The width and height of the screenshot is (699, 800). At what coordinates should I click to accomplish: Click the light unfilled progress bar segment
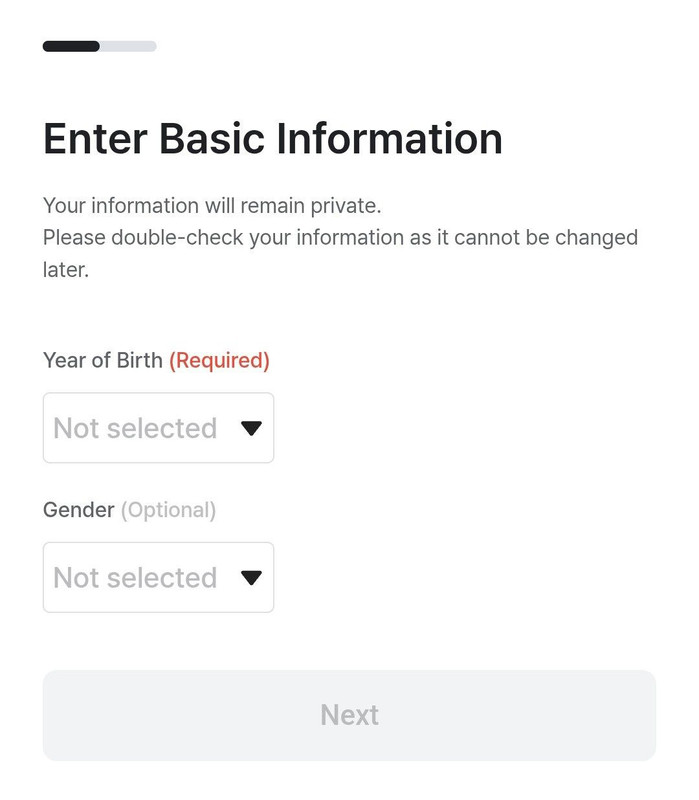point(128,46)
